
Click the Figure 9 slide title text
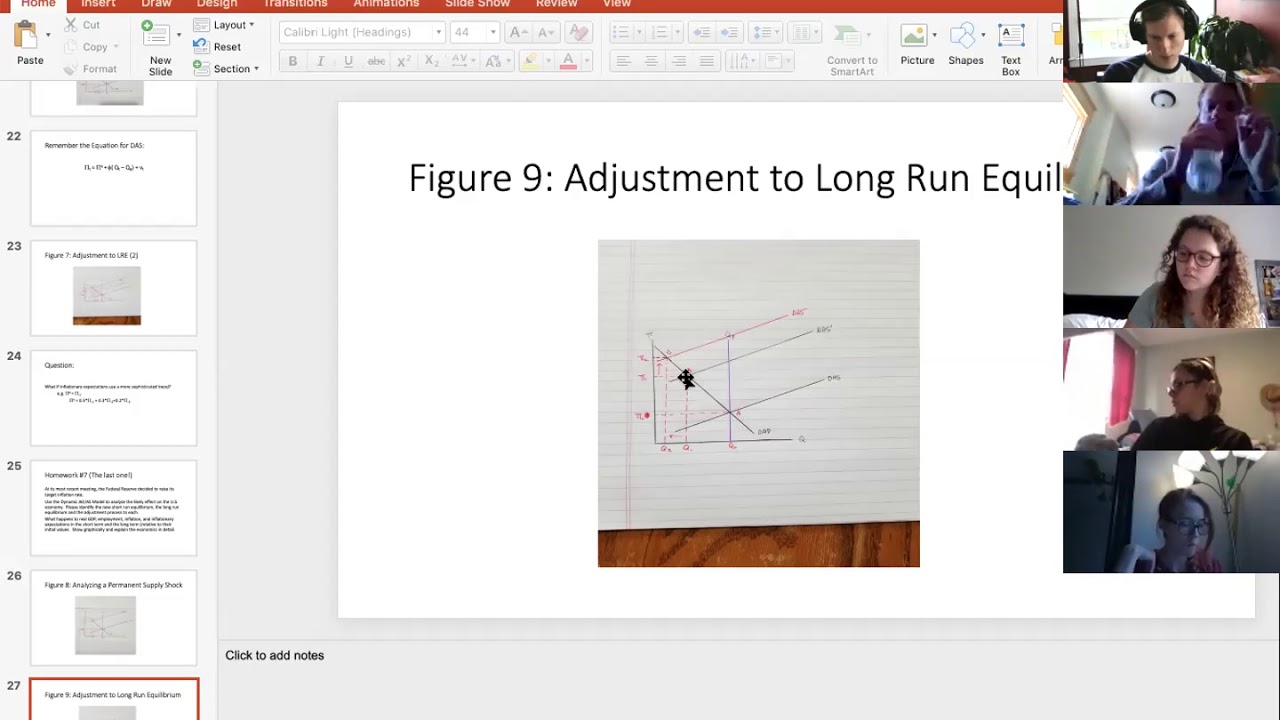(735, 178)
